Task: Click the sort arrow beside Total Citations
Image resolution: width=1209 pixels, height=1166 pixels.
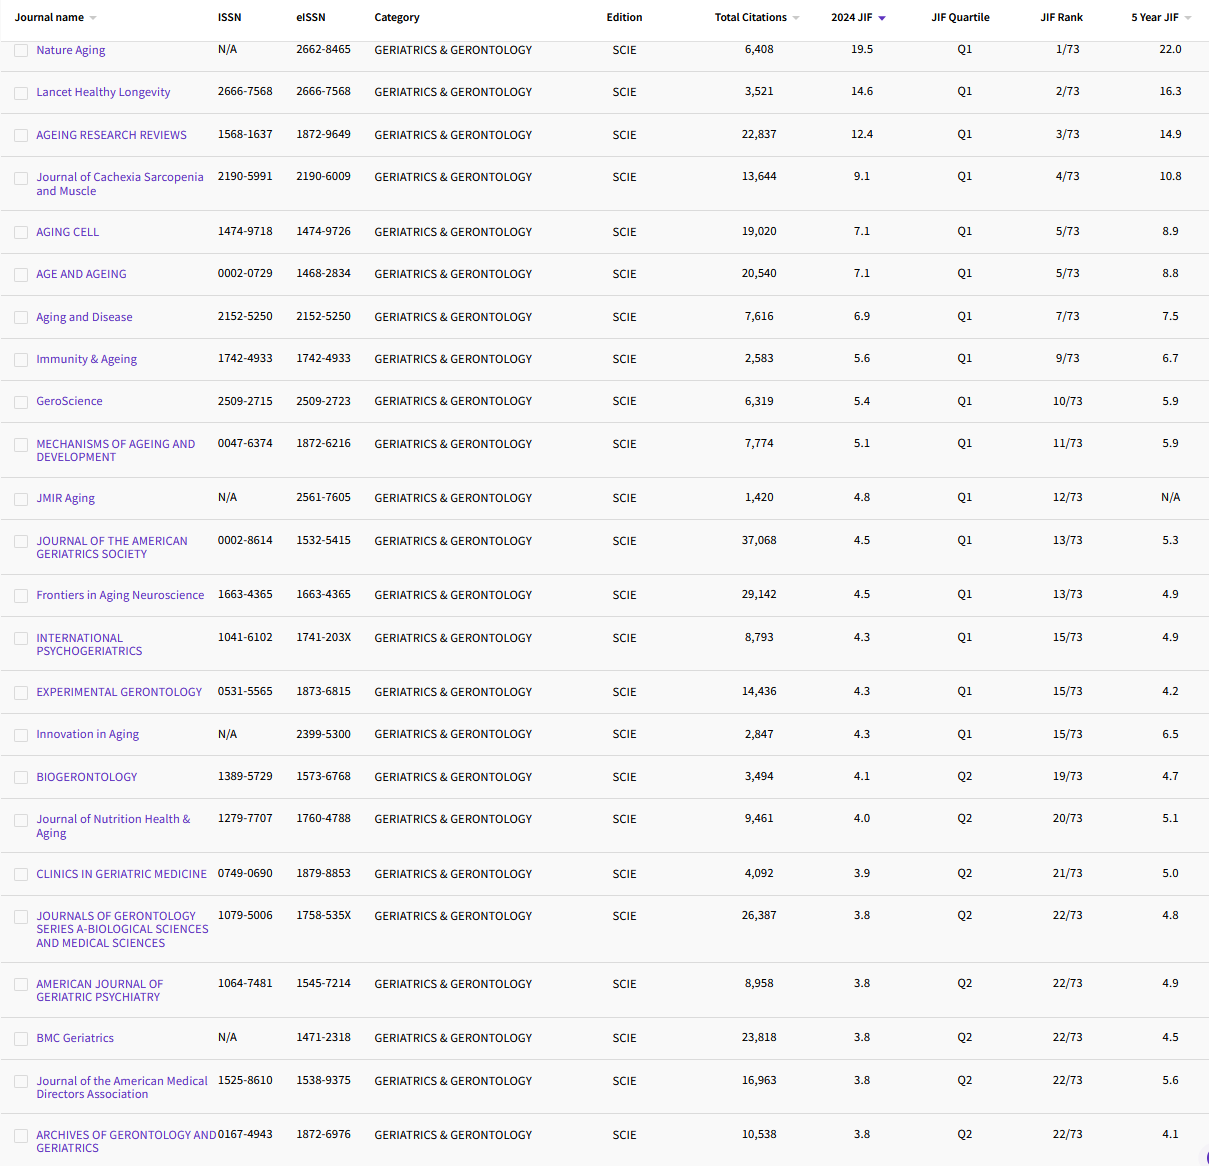Action: pyautogui.click(x=795, y=17)
